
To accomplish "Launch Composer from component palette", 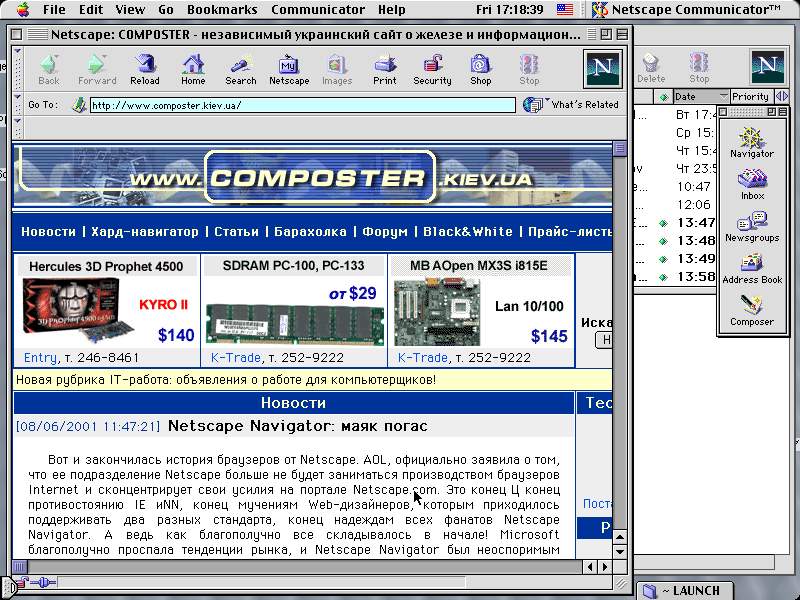I will click(752, 311).
